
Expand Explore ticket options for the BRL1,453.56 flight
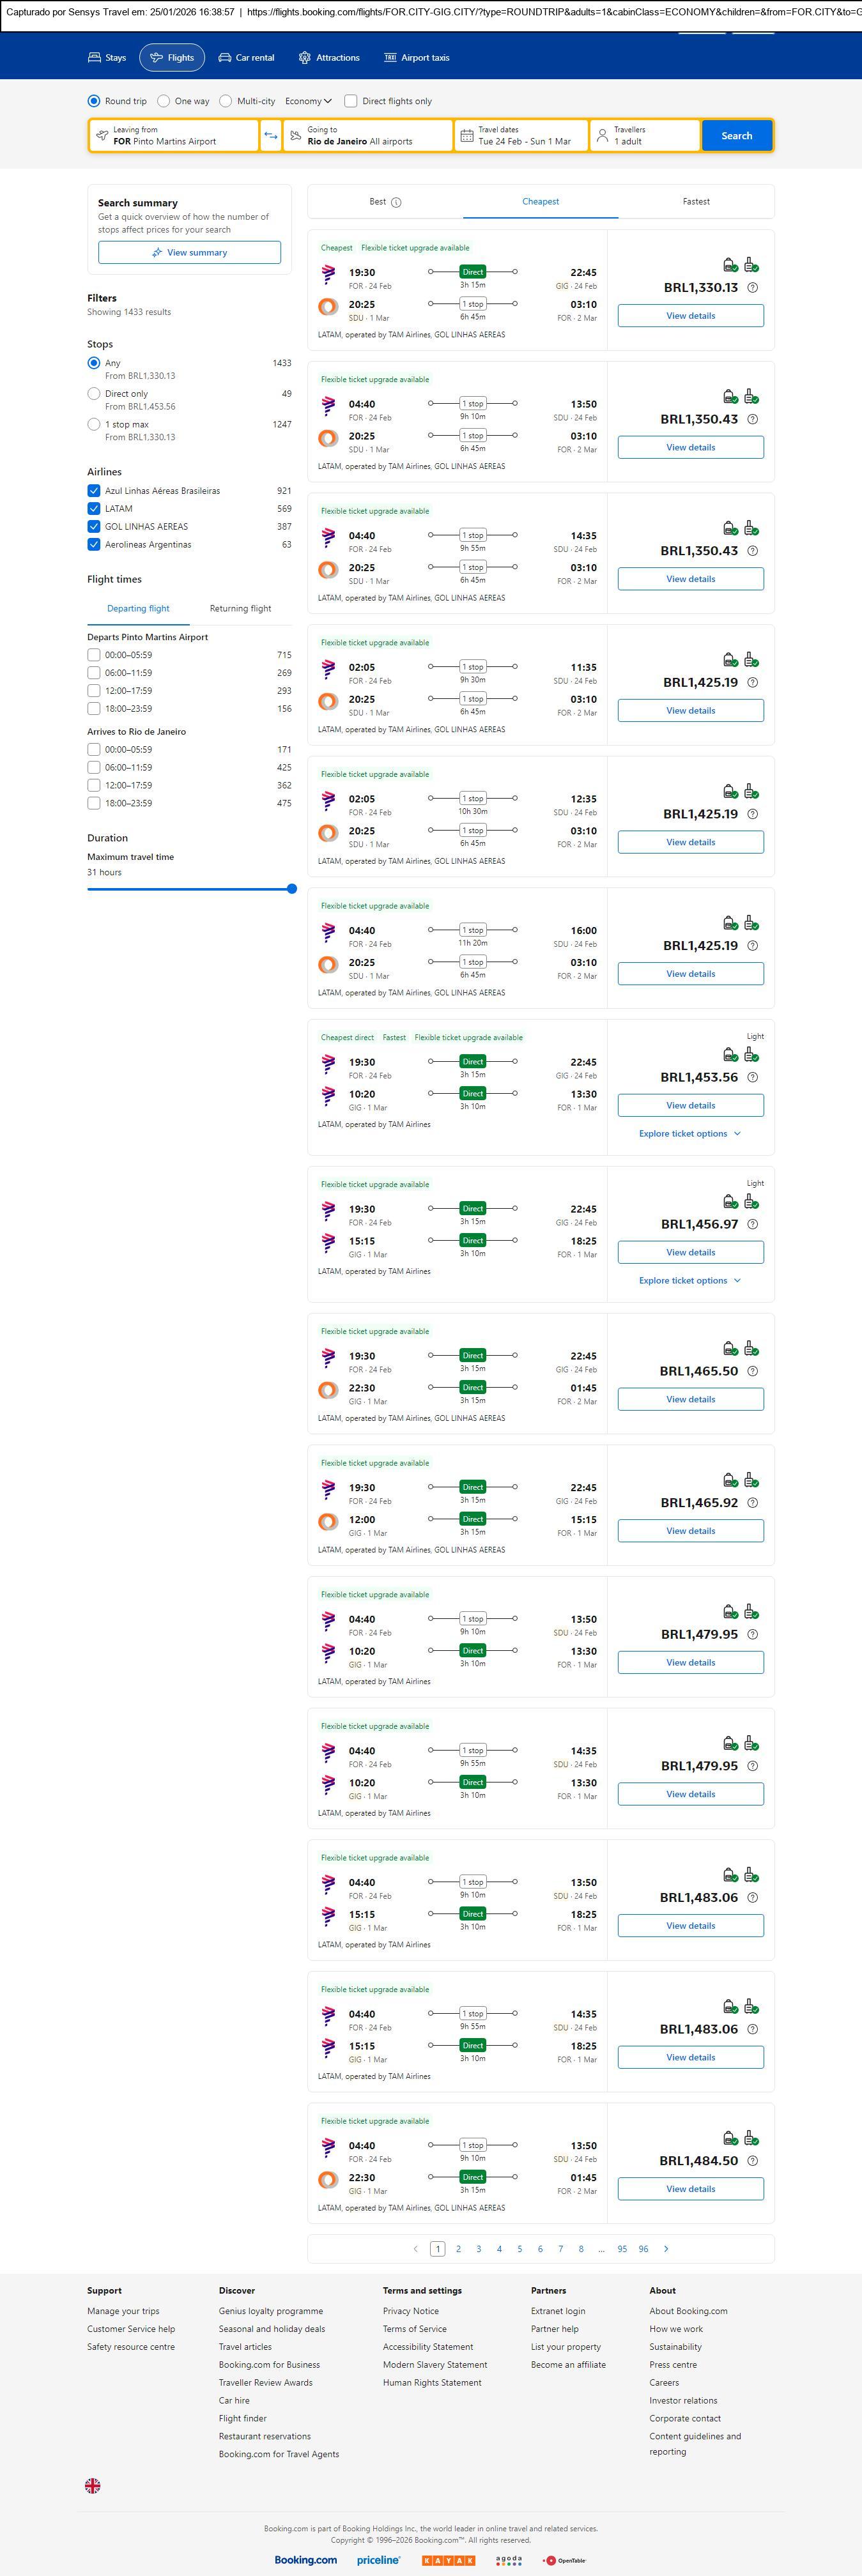690,1134
